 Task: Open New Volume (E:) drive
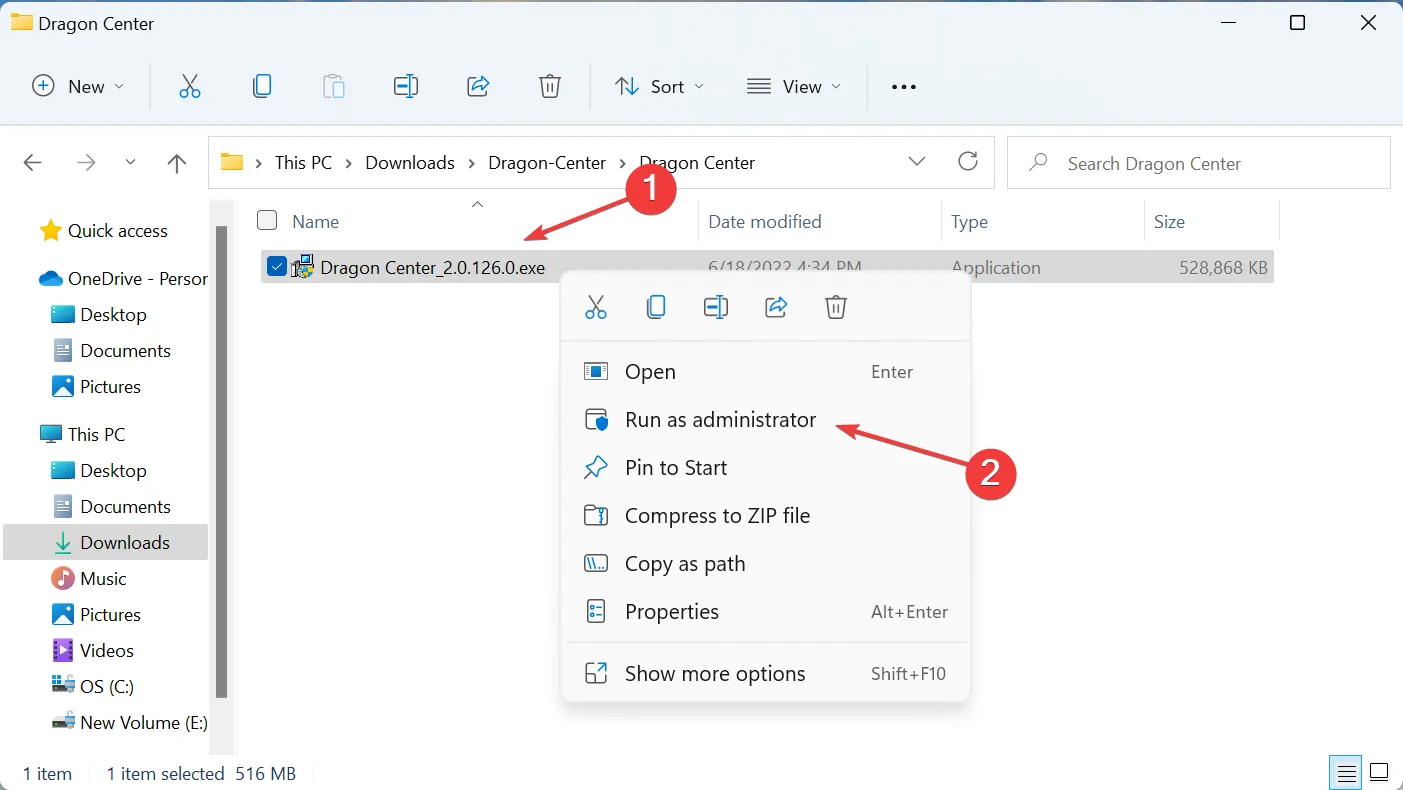pyautogui.click(x=130, y=723)
